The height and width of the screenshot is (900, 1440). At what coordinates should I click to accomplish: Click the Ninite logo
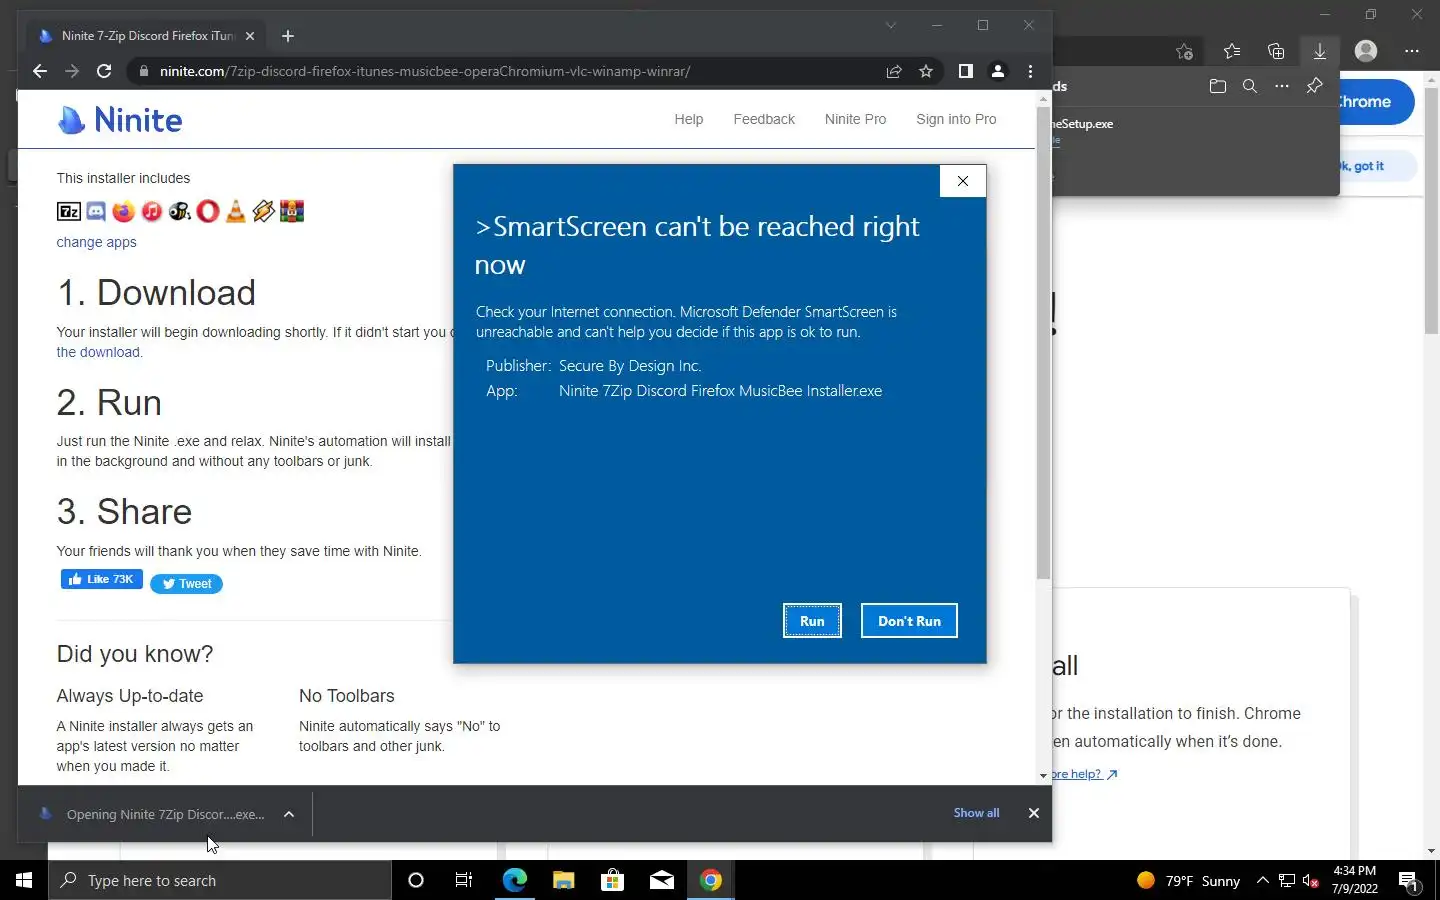[x=120, y=120]
